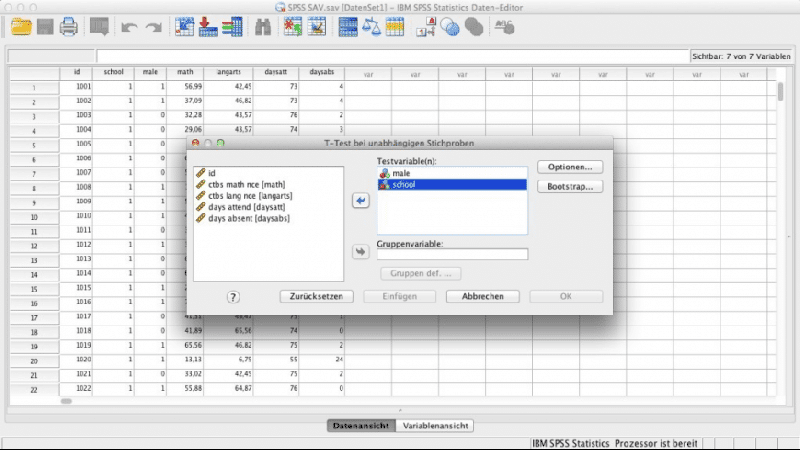Click the undo arrow in the toolbar
Image resolution: width=800 pixels, height=450 pixels.
(x=129, y=27)
